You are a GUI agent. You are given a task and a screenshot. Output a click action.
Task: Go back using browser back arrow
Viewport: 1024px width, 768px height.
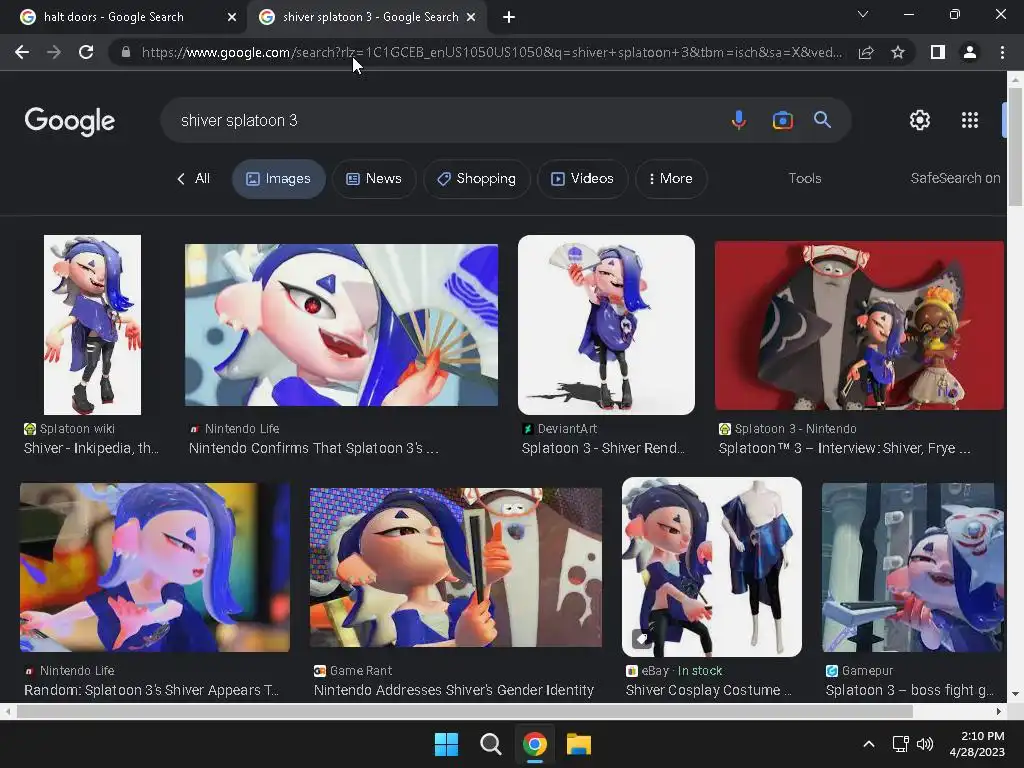coord(22,52)
